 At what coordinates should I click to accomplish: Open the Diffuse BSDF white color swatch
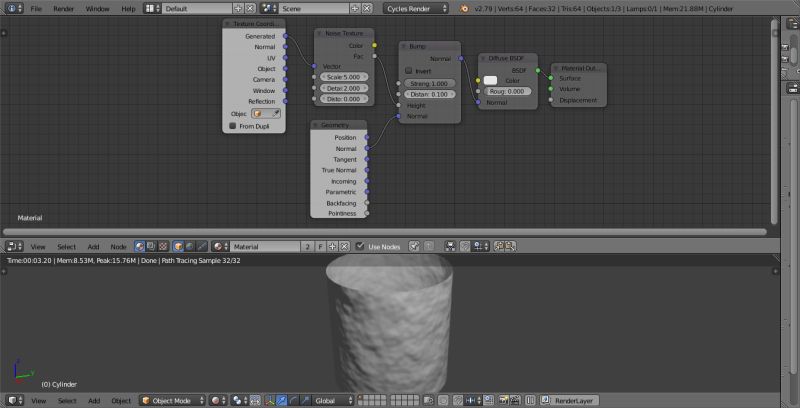(x=490, y=80)
